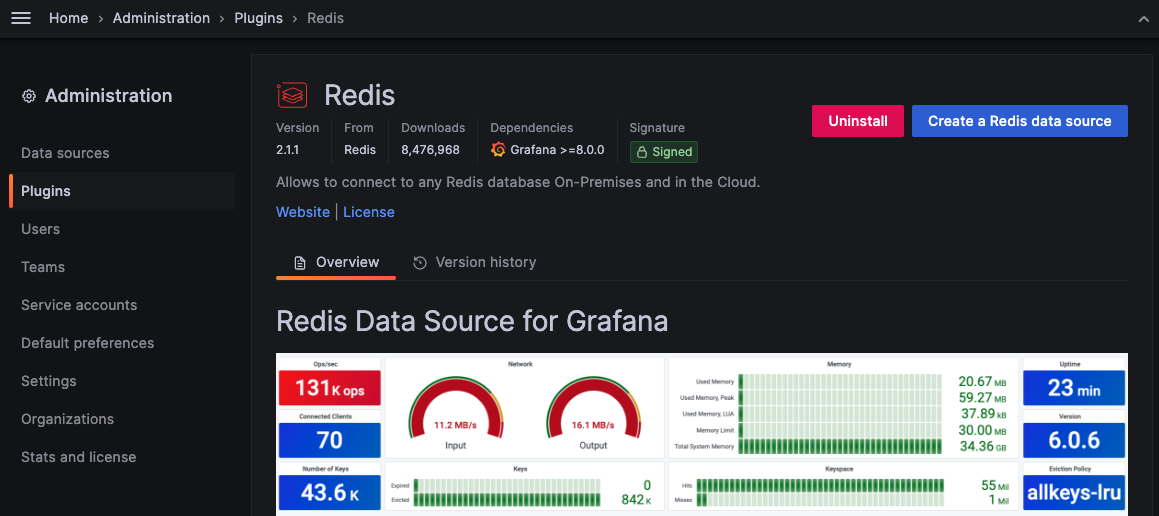Open the plugin License link
Screen dimensions: 1159x516
(369, 212)
